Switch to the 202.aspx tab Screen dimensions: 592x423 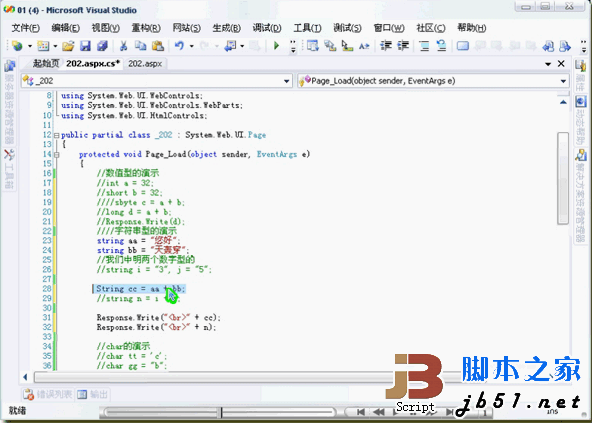145,64
